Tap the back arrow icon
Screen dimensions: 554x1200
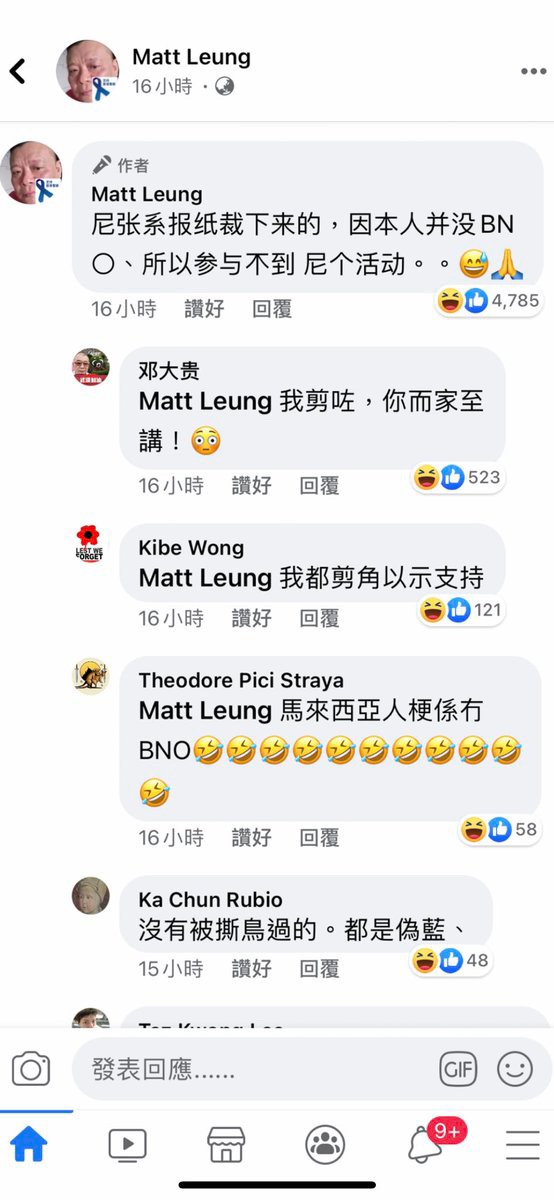click(17, 71)
